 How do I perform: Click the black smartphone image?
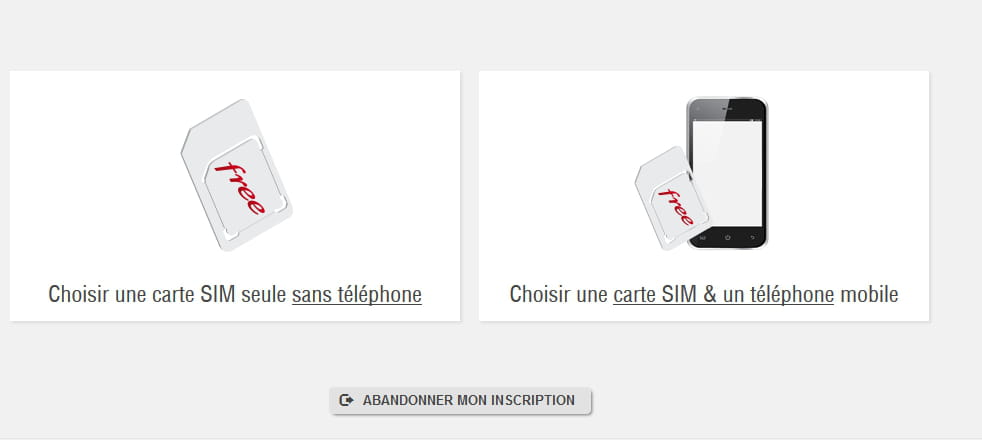(x=728, y=173)
